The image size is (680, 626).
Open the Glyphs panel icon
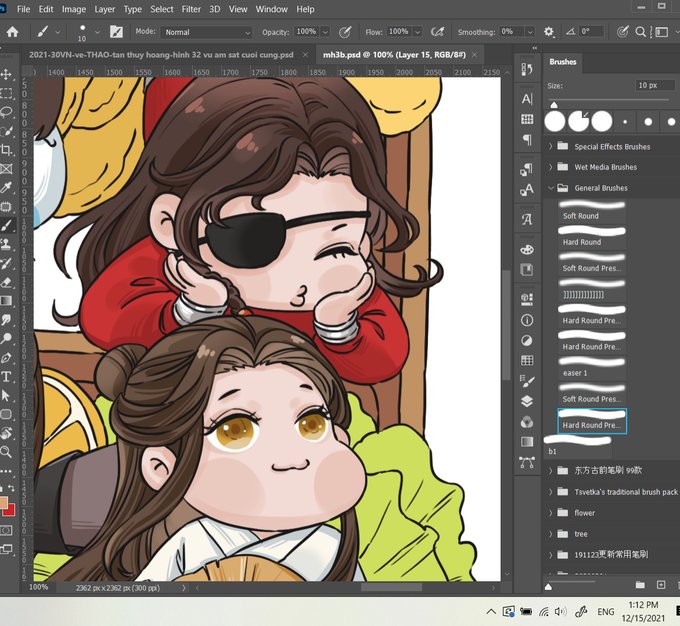coord(527,220)
